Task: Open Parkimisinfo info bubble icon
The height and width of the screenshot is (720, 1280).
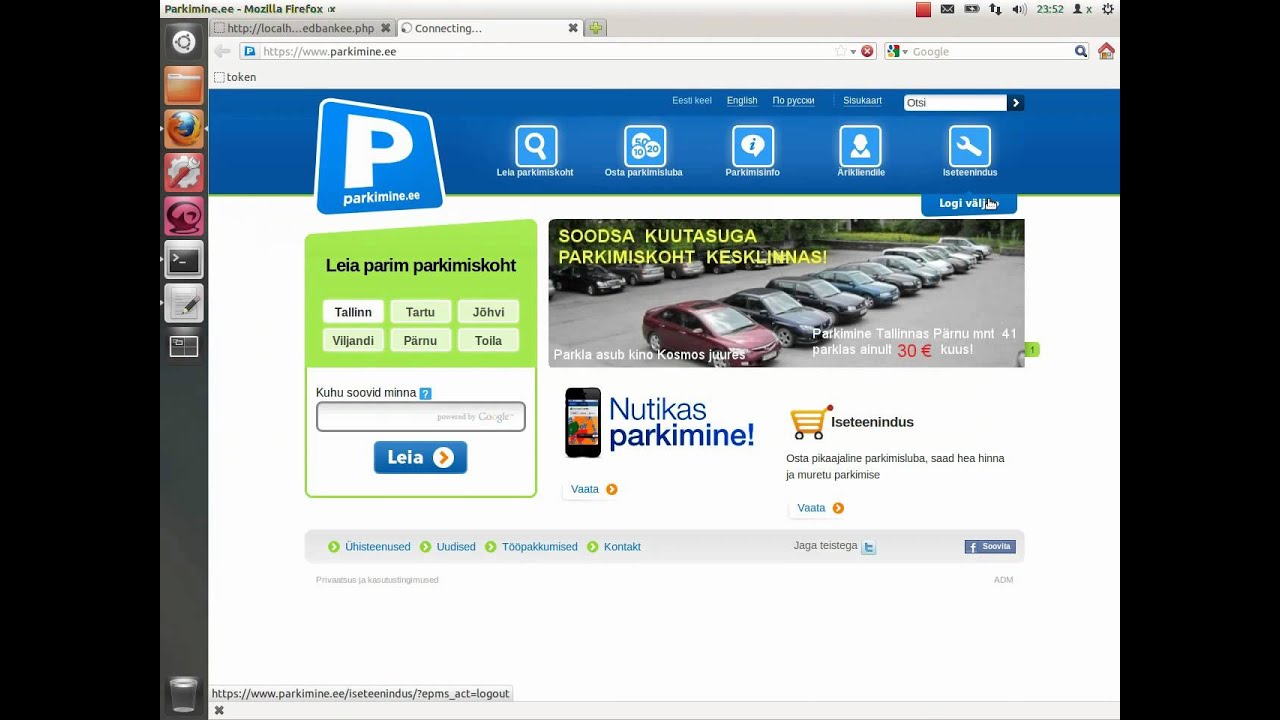Action: click(x=753, y=146)
